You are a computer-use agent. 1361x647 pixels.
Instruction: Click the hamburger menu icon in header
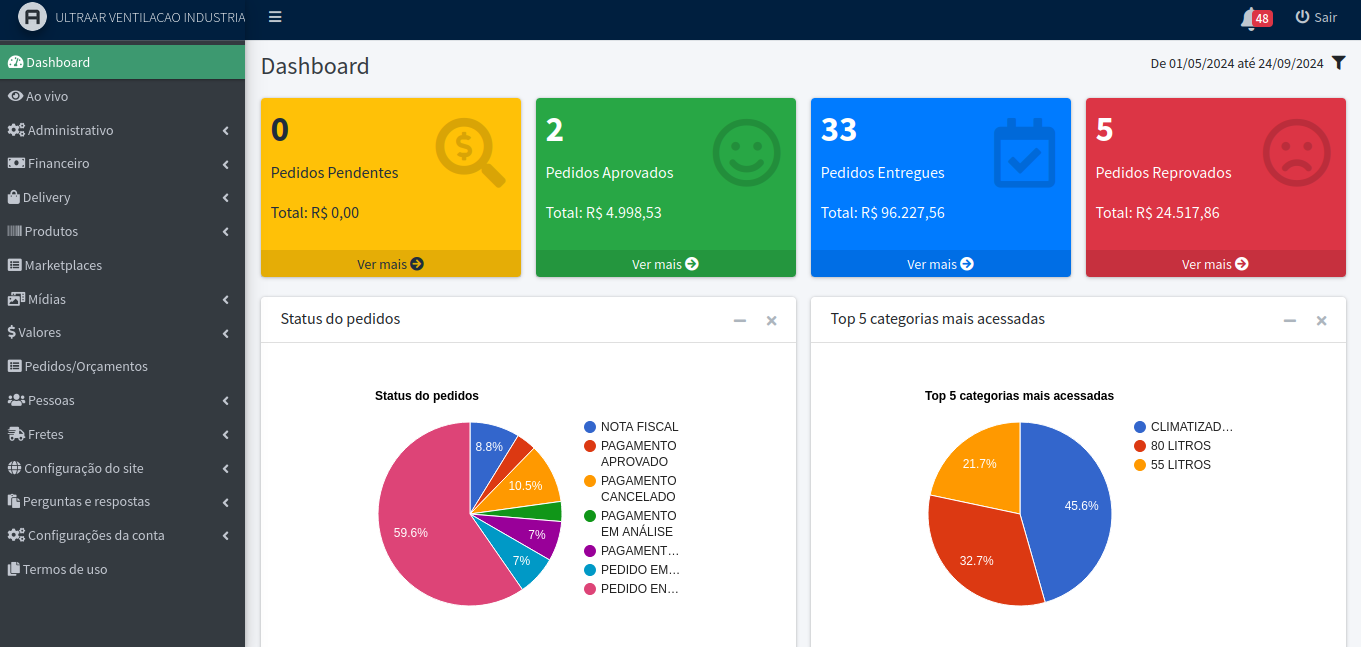275,17
